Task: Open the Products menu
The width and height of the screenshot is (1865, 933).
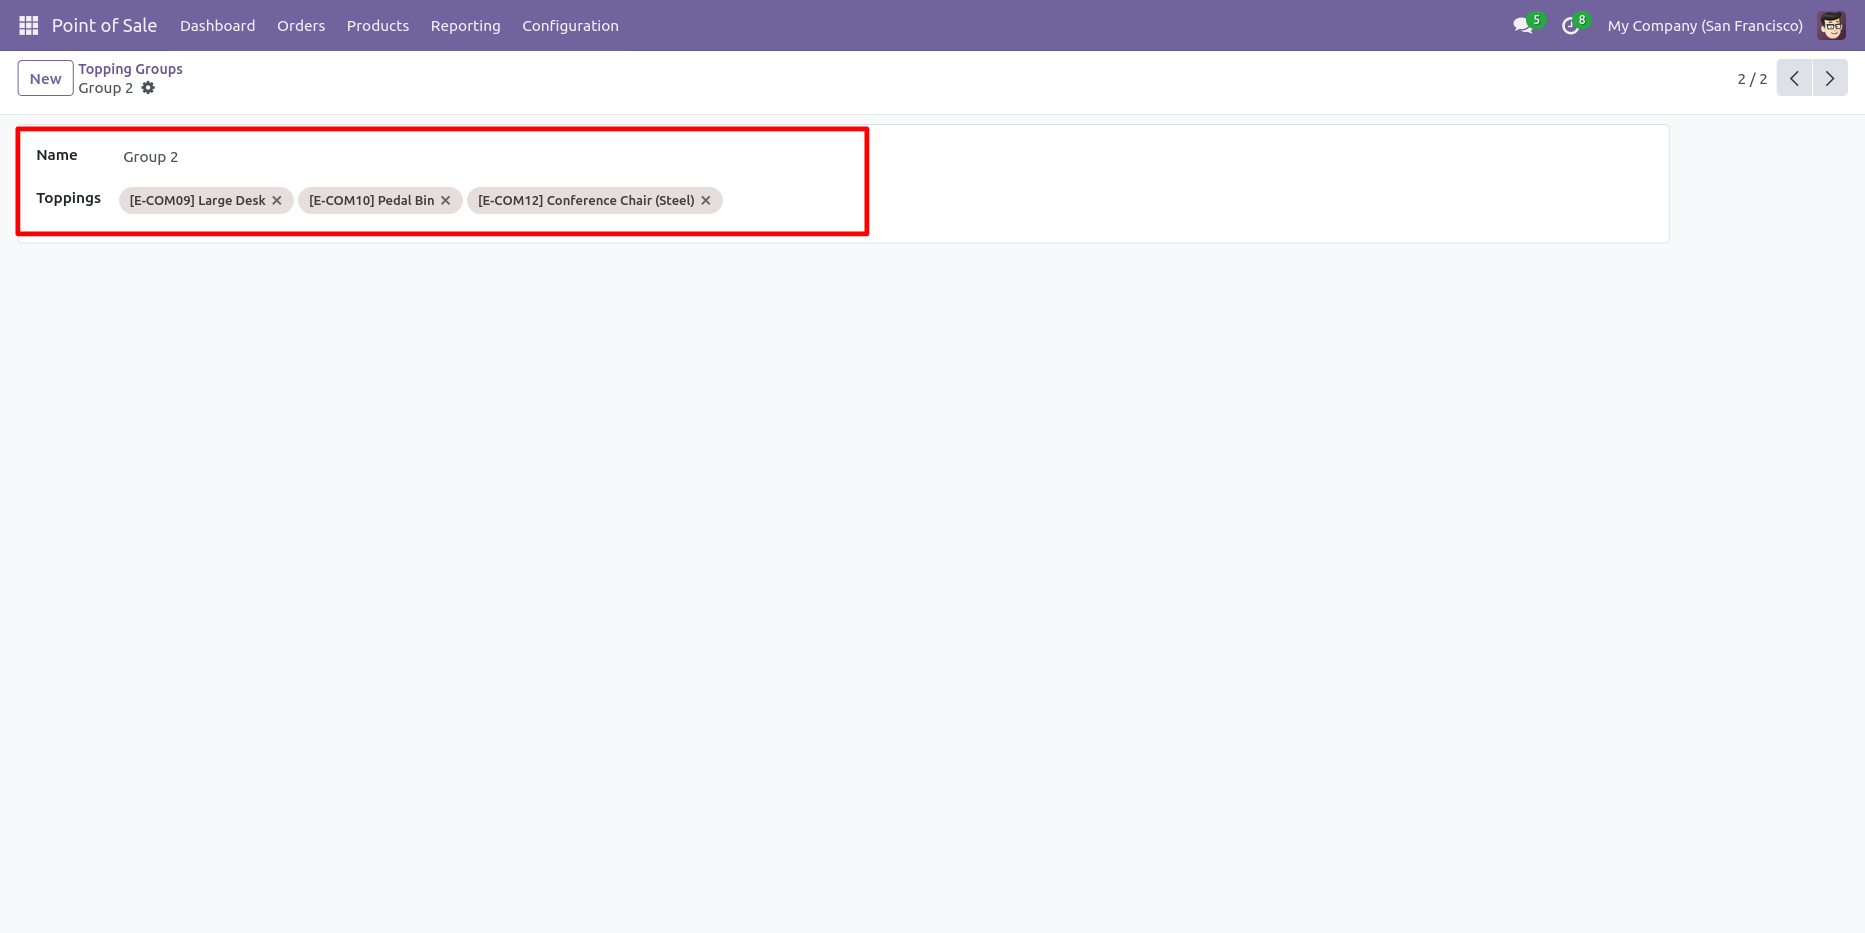Action: tap(378, 25)
